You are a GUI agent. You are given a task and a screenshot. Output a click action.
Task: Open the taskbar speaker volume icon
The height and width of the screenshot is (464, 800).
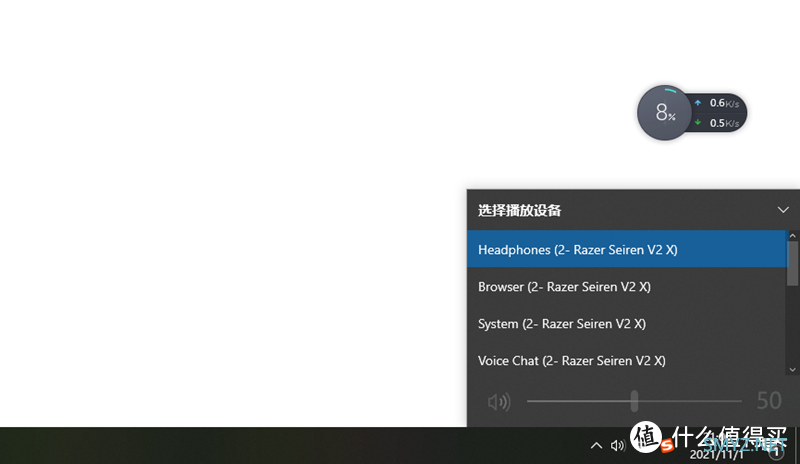point(617,446)
